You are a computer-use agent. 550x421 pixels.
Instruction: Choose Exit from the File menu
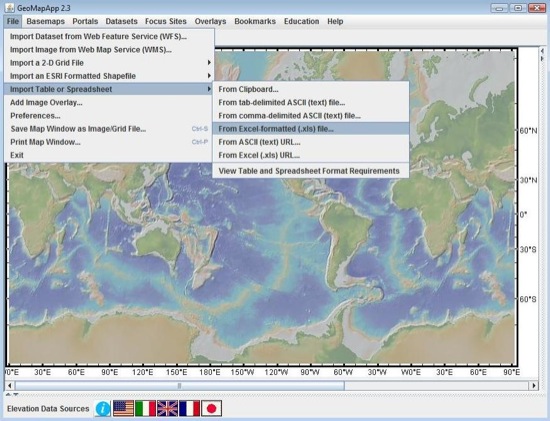tap(108, 155)
